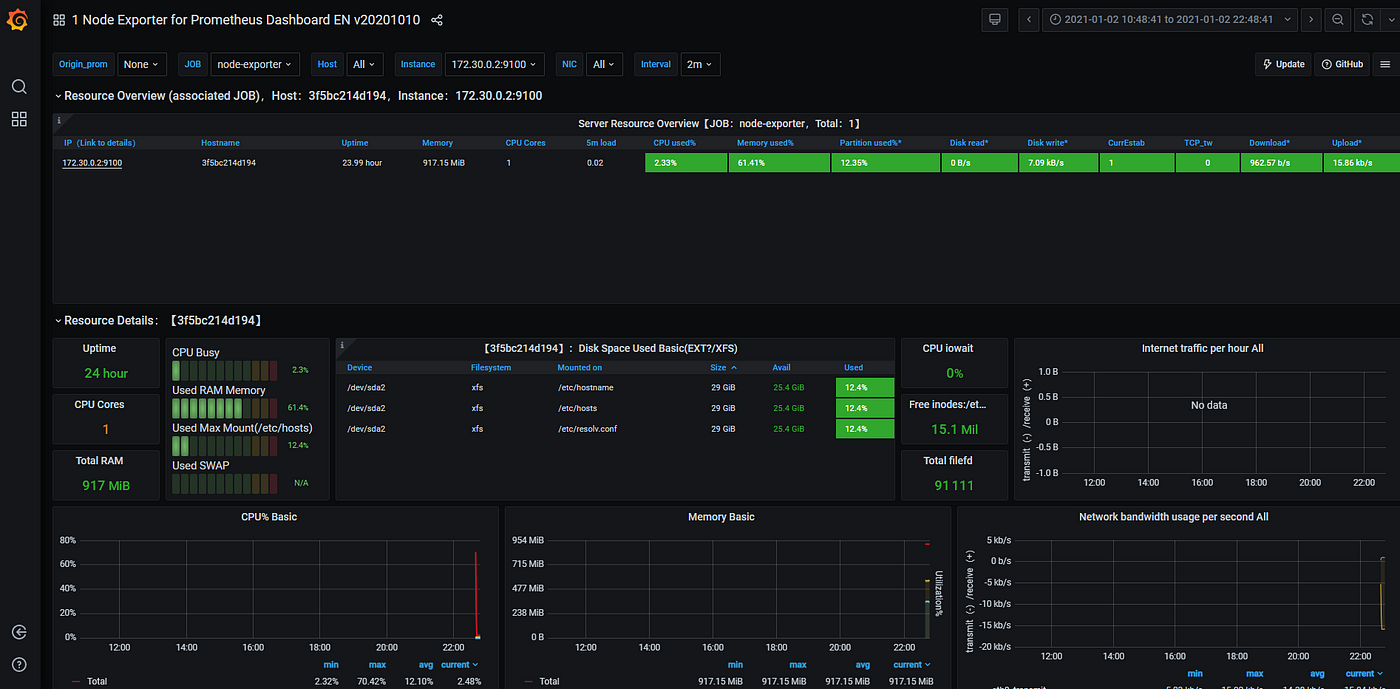
Task: Open Network bandwidth usage panel title menu
Action: [x=1174, y=517]
